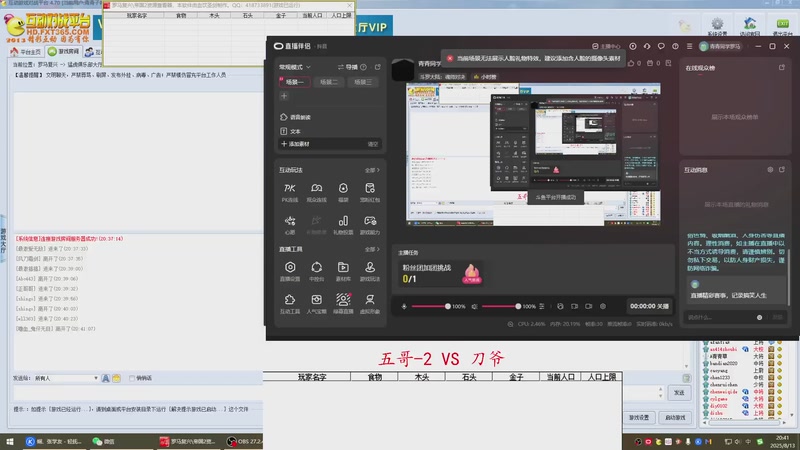The width and height of the screenshot is (800, 450).
Task: Switch to 场景二 scene tab
Action: click(329, 82)
